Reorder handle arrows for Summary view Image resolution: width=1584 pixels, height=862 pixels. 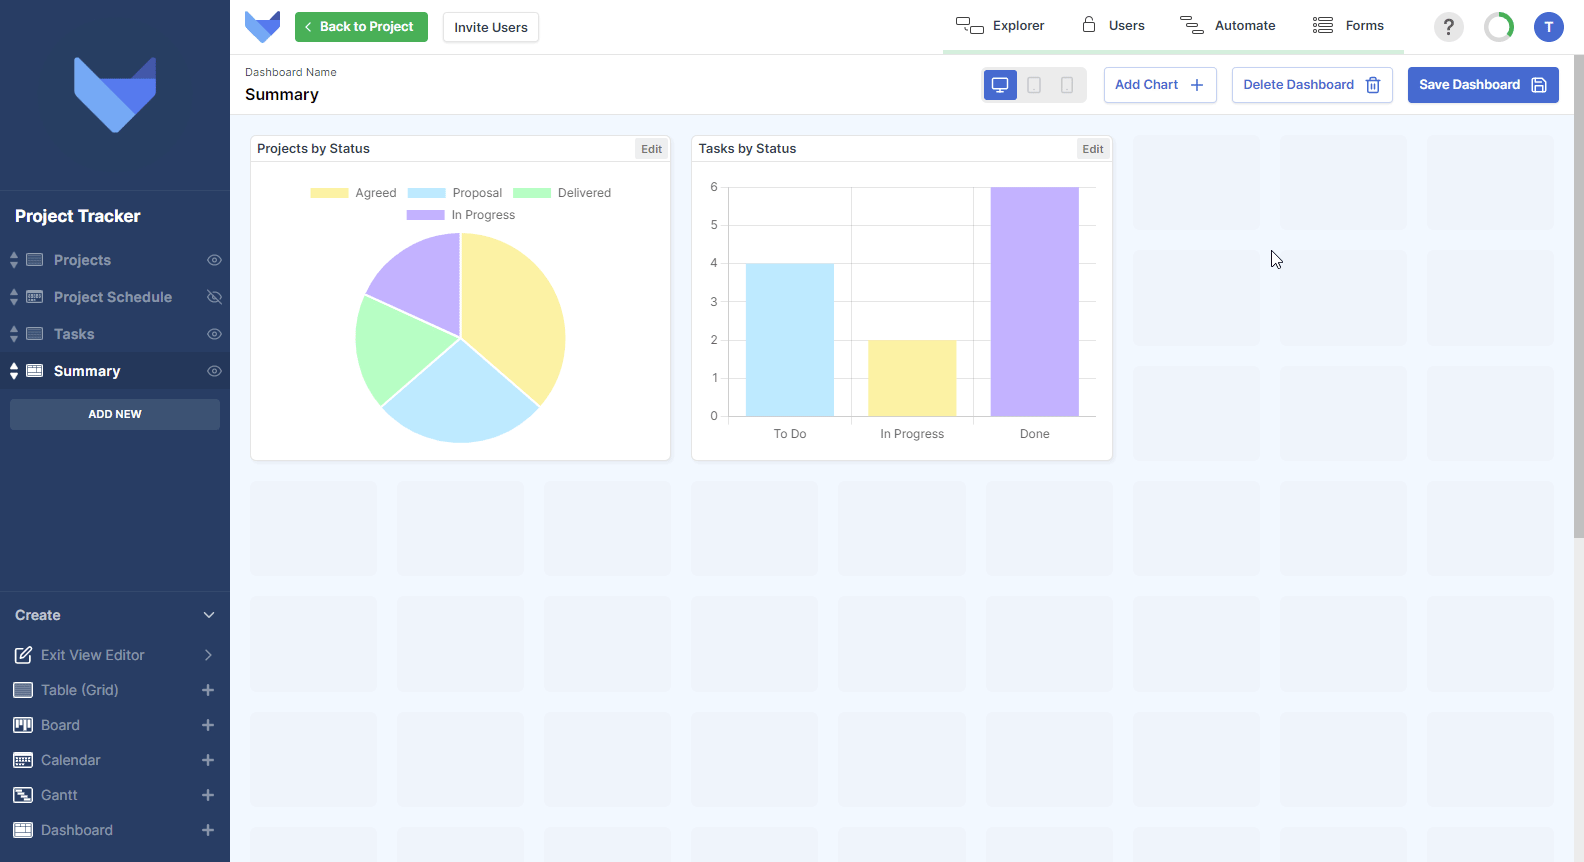14,371
